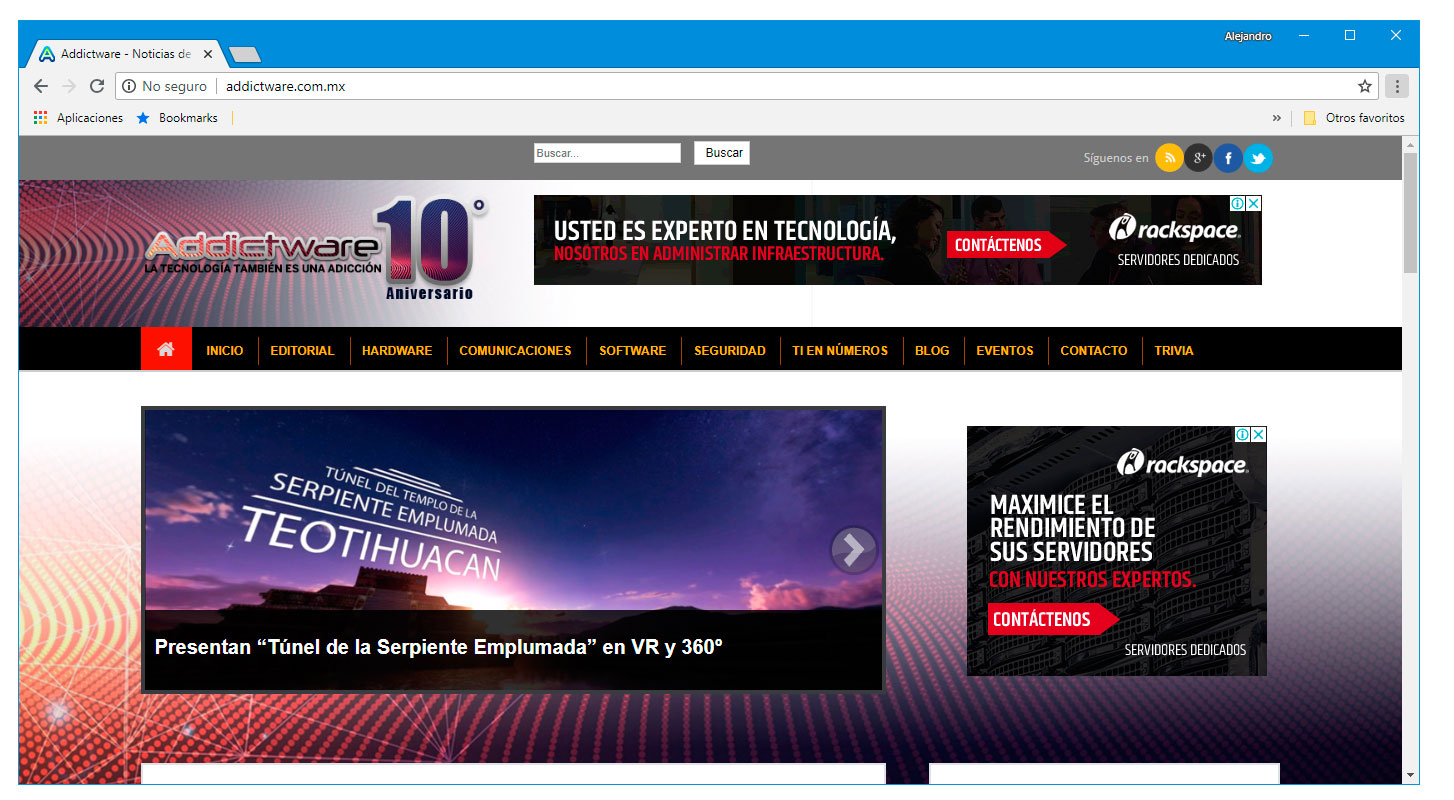Select the Facebook icon in Síguenos bar
The height and width of the screenshot is (800, 1454).
click(x=1228, y=158)
